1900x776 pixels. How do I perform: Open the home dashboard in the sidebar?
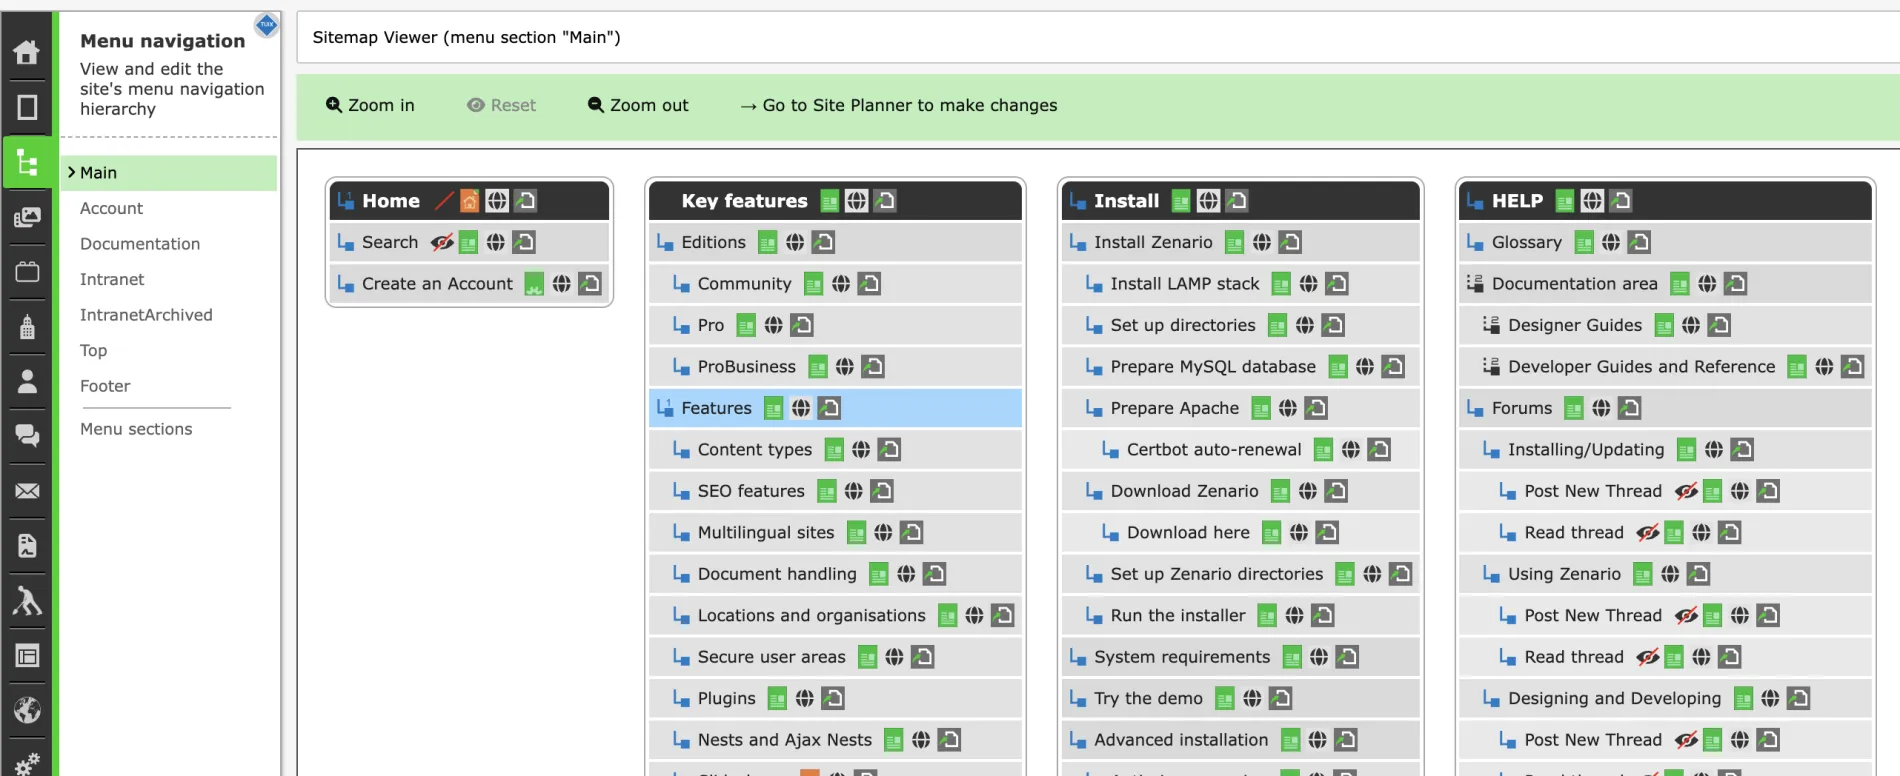coord(27,52)
